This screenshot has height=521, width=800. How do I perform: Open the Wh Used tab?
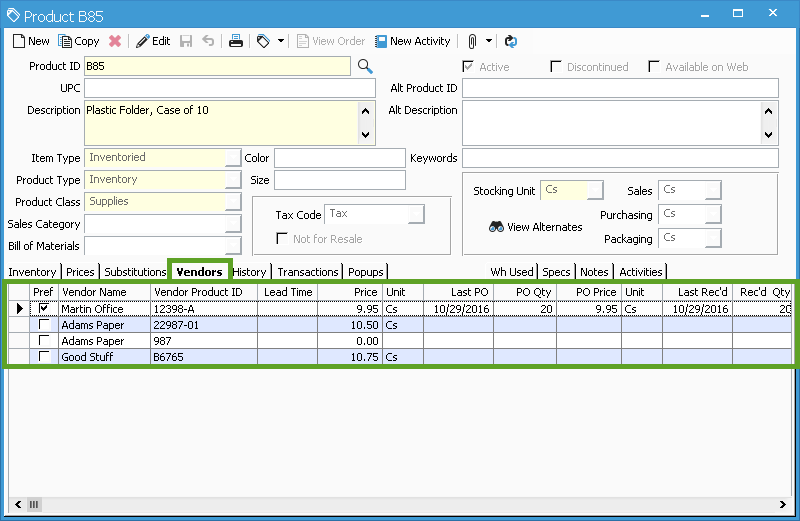(512, 272)
